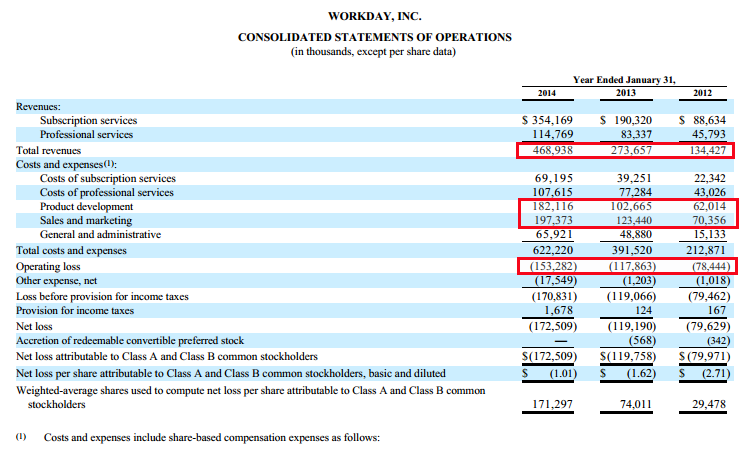Click Accretion of redeemable convertible preferred stock

coord(130,341)
